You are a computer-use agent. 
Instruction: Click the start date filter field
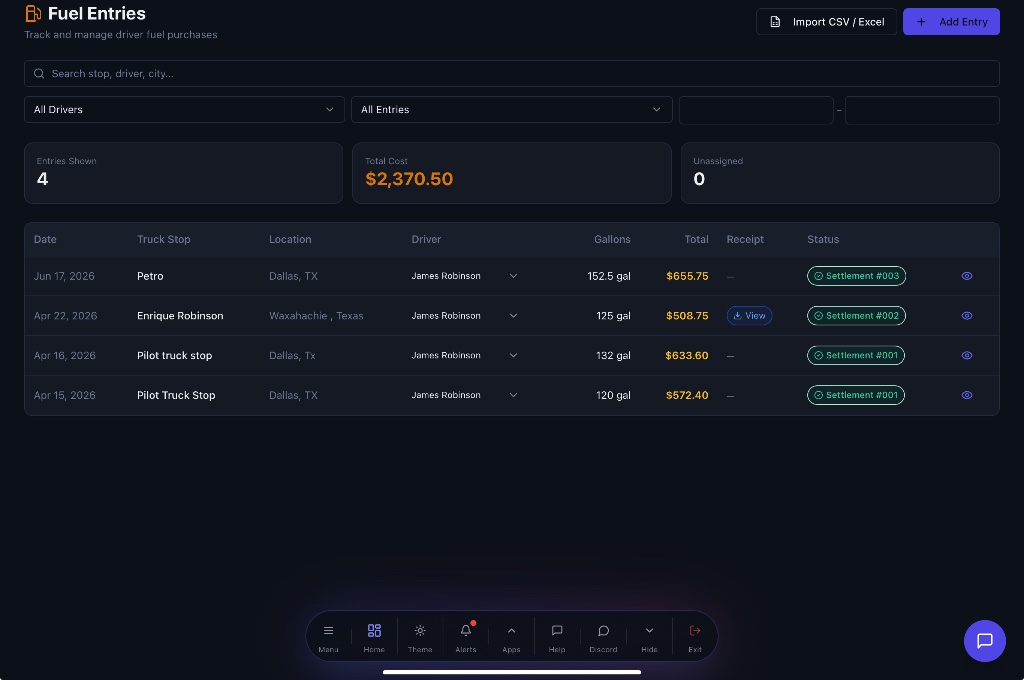point(756,110)
